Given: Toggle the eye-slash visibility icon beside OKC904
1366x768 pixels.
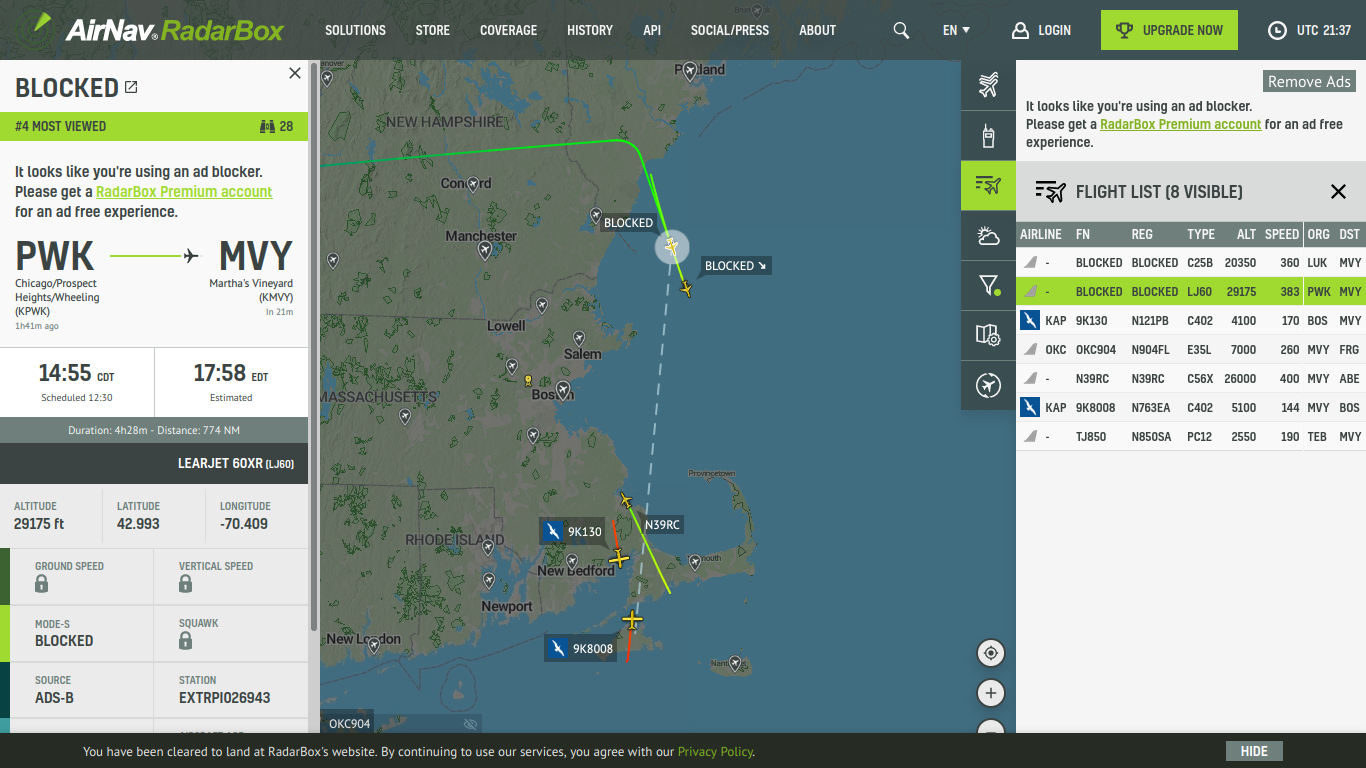Looking at the screenshot, I should [471, 724].
